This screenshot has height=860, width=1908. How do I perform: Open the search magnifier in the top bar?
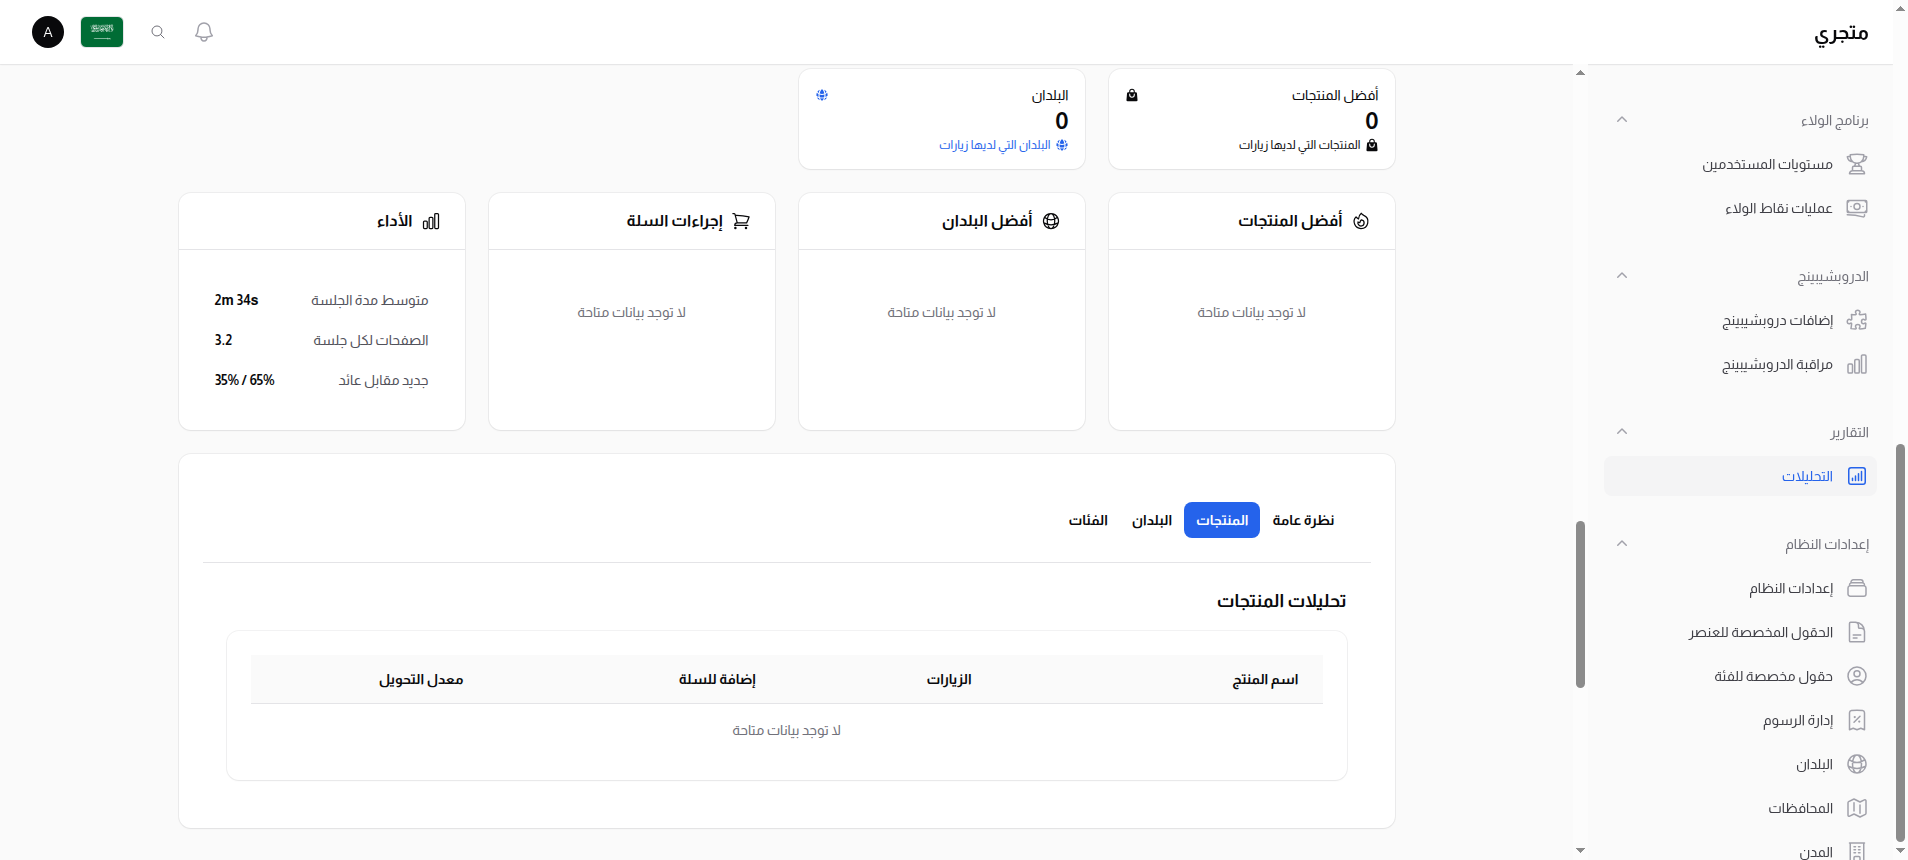[157, 31]
